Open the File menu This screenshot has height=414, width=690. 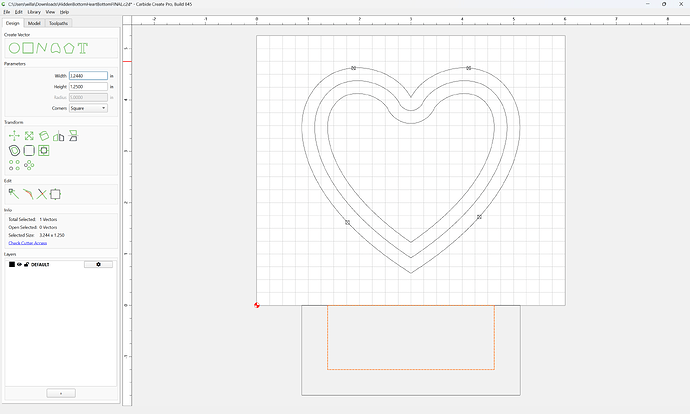coord(7,12)
